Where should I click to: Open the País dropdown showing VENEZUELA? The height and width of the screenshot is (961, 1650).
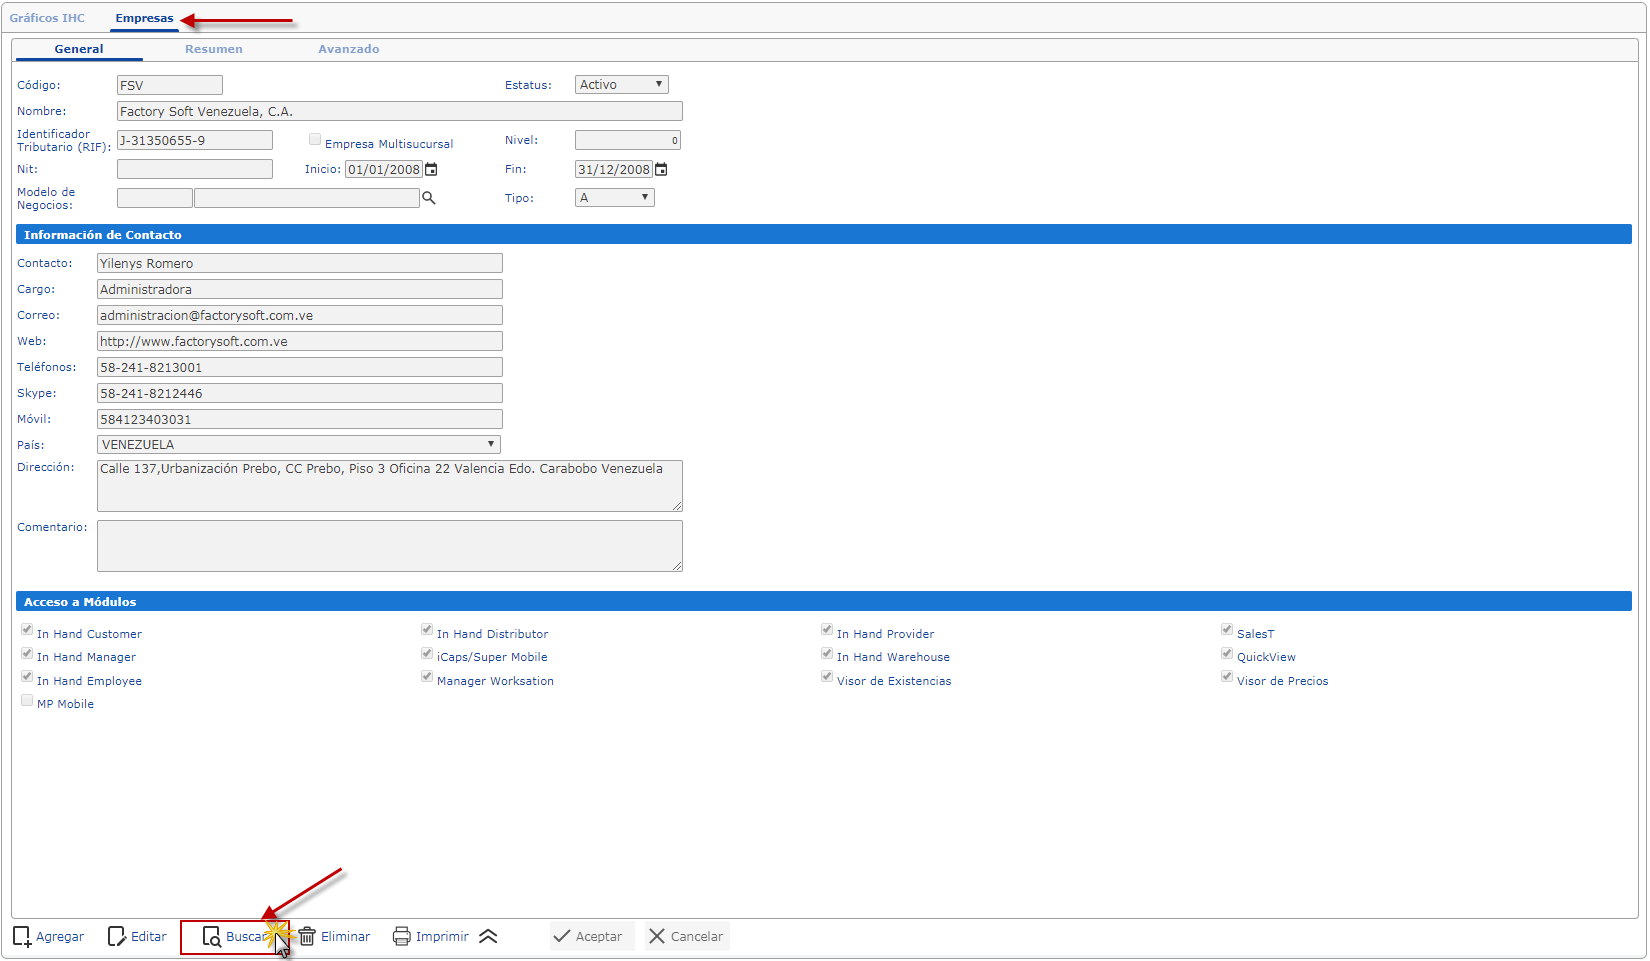point(298,445)
